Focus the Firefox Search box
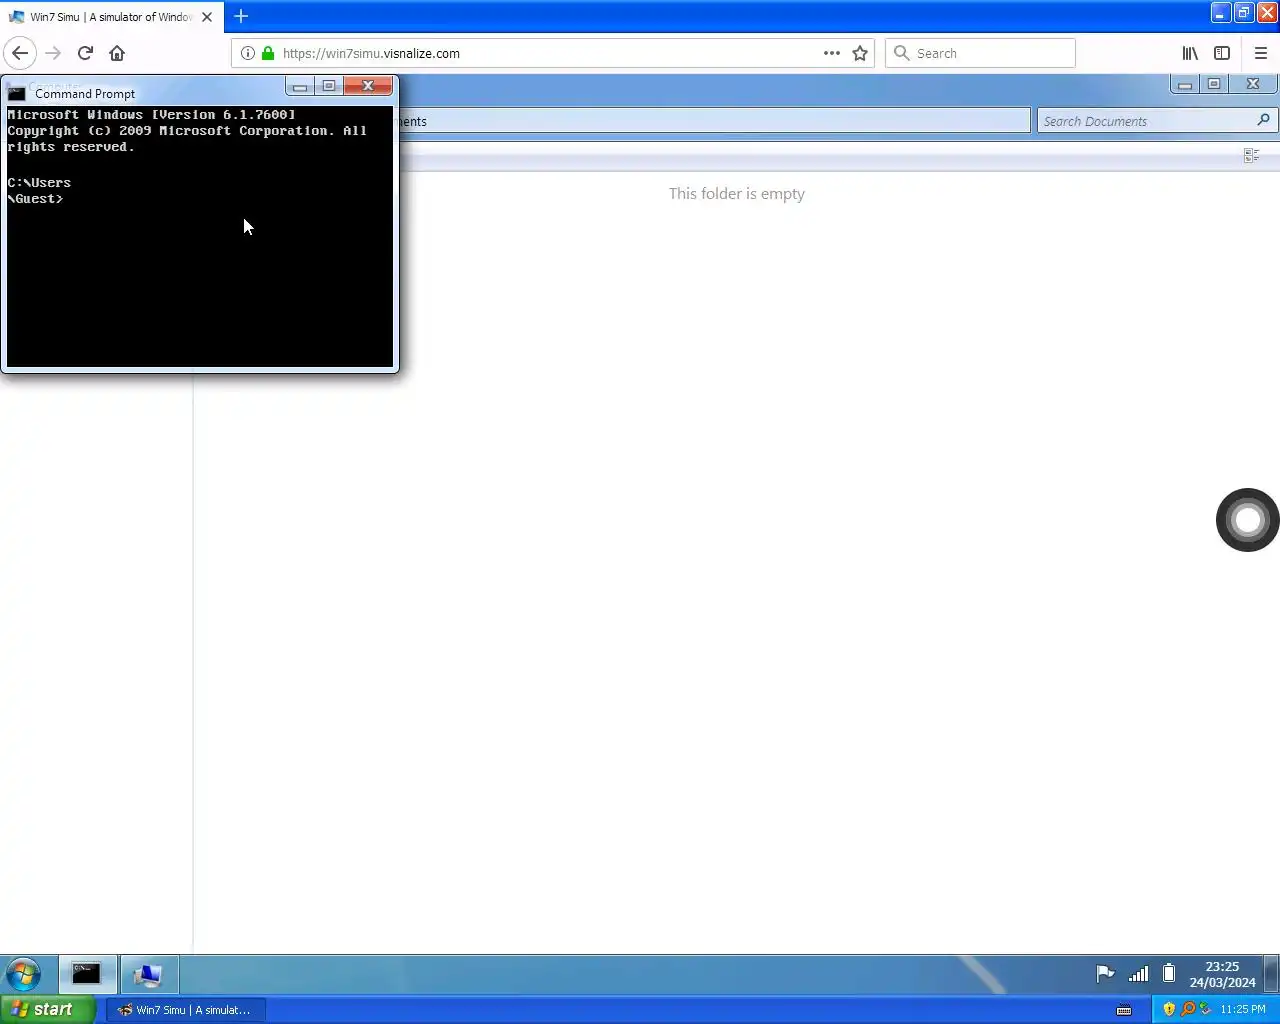1280x1024 pixels. (980, 53)
